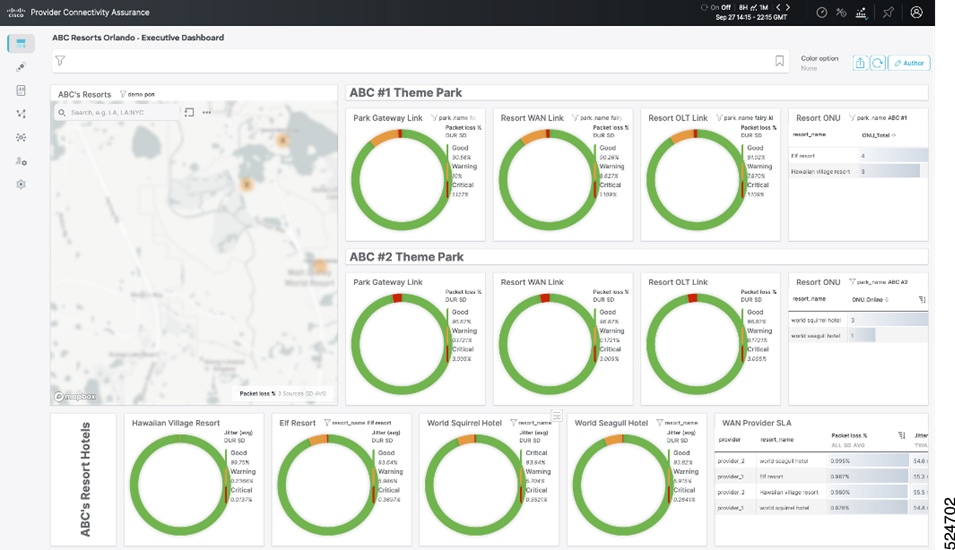
Task: Click the filter icon on ABC #2 Resort ONU
Action: pyautogui.click(x=852, y=282)
